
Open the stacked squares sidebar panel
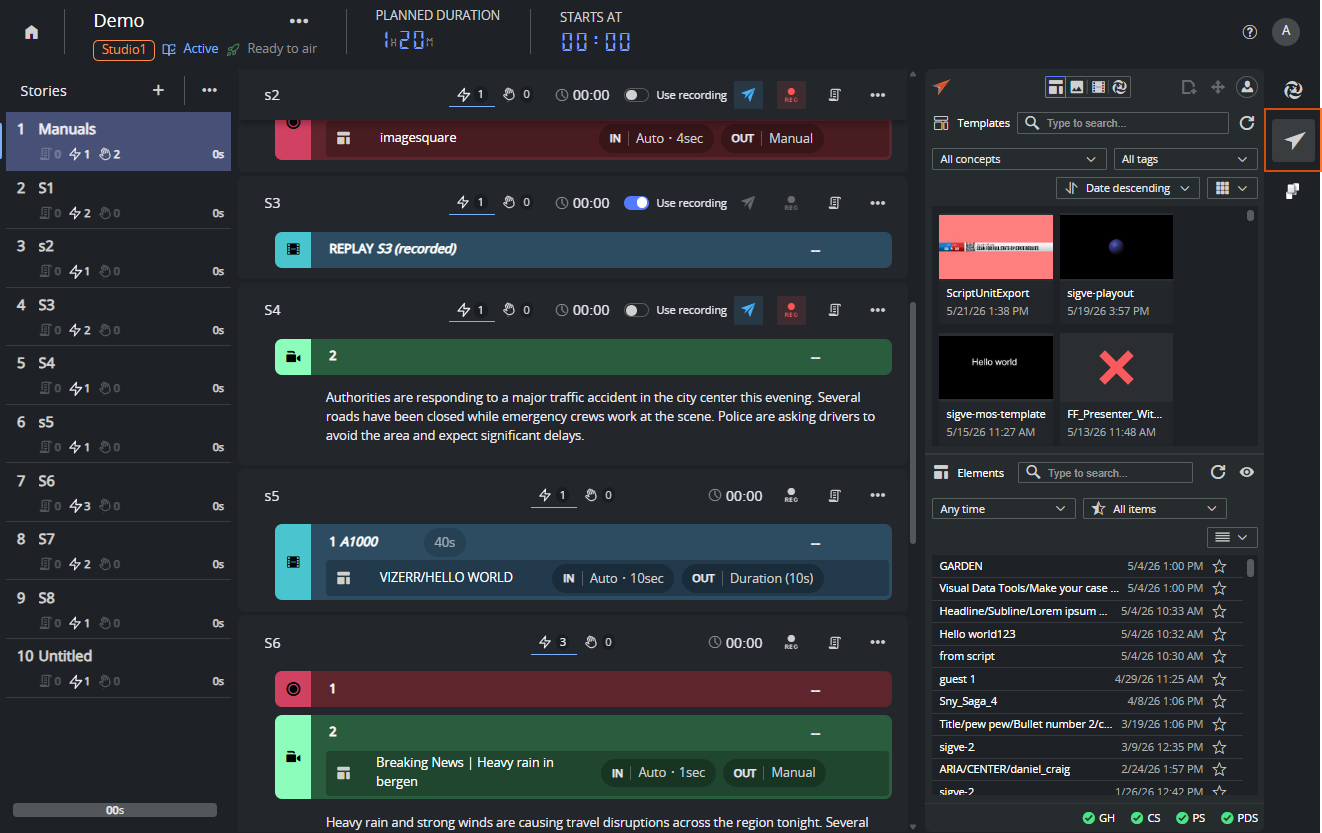1293,191
